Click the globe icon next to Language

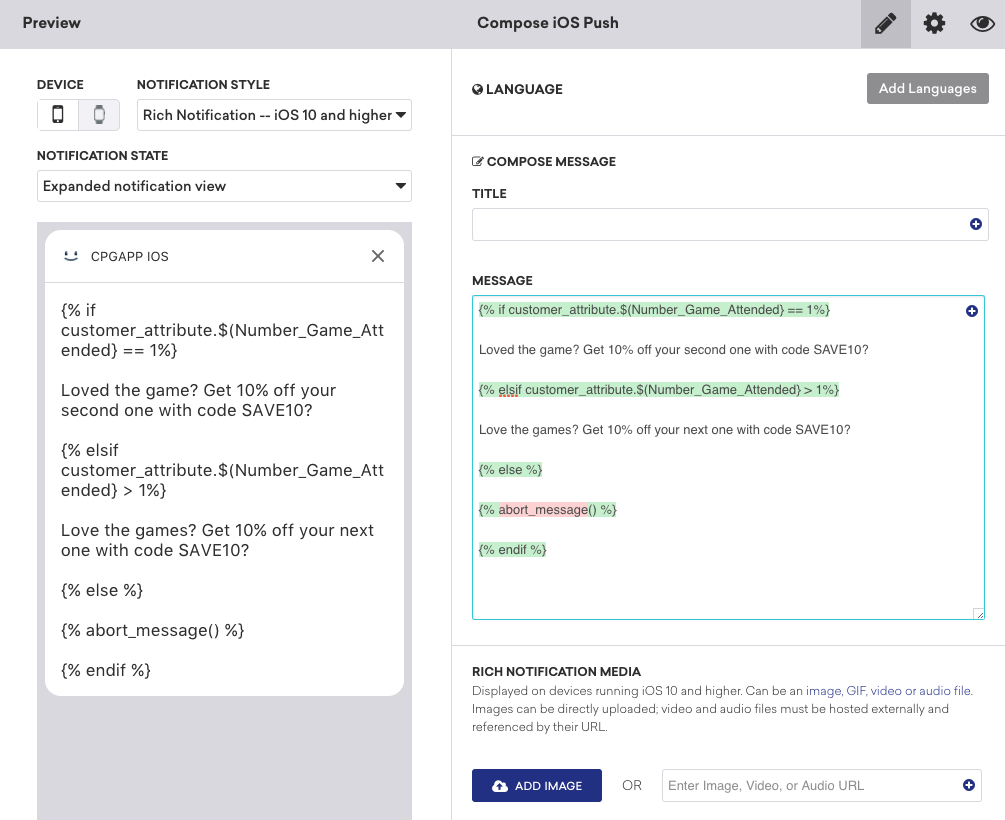pos(478,90)
